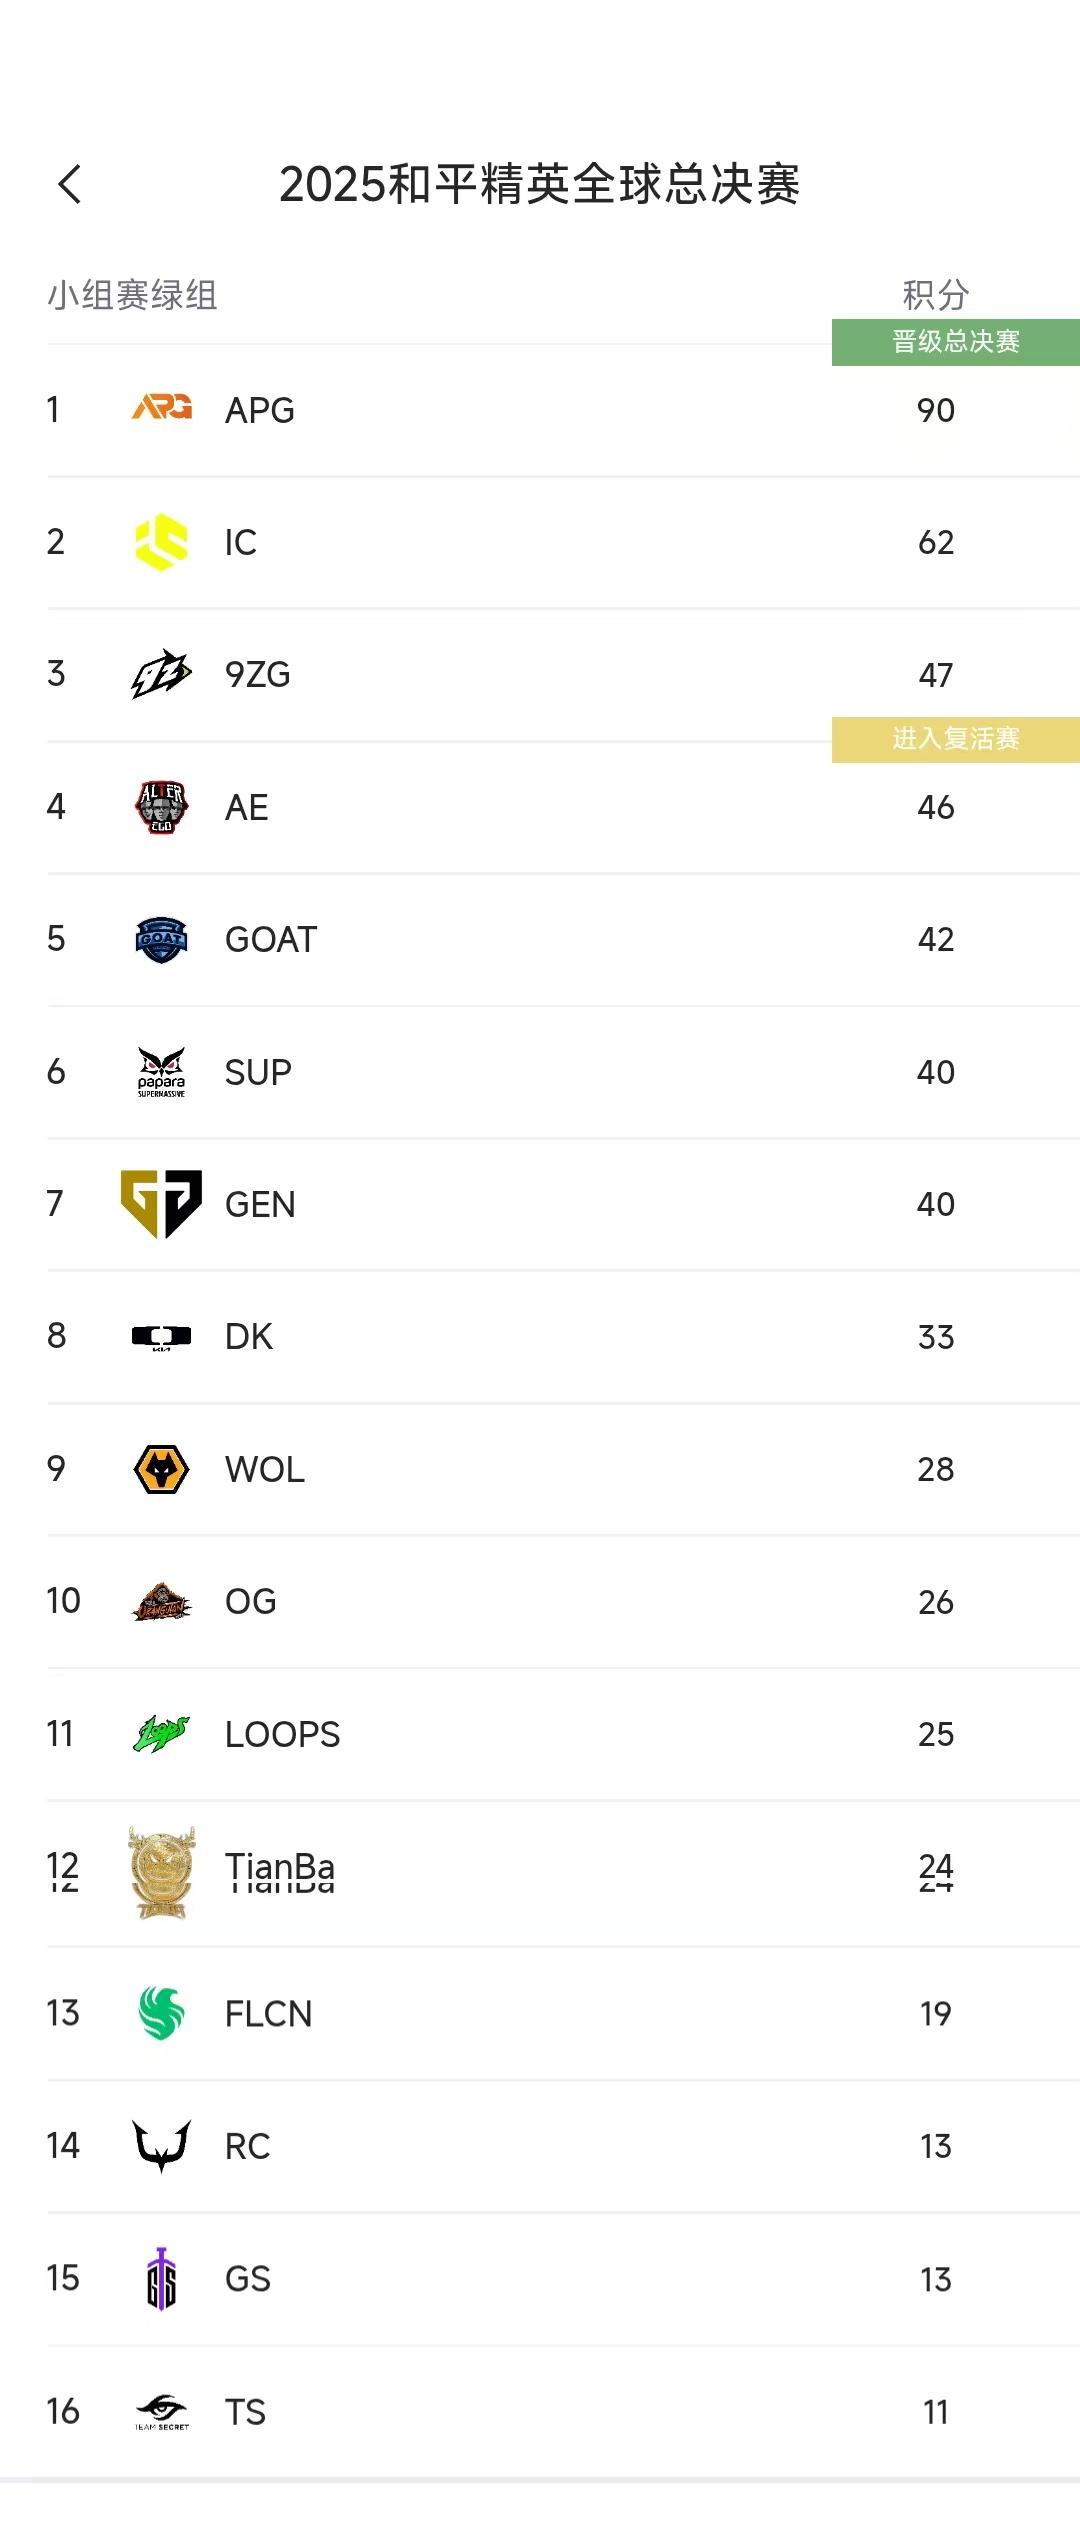Select the 小组赛绿组 group heading
The image size is (1080, 2527).
click(x=132, y=295)
